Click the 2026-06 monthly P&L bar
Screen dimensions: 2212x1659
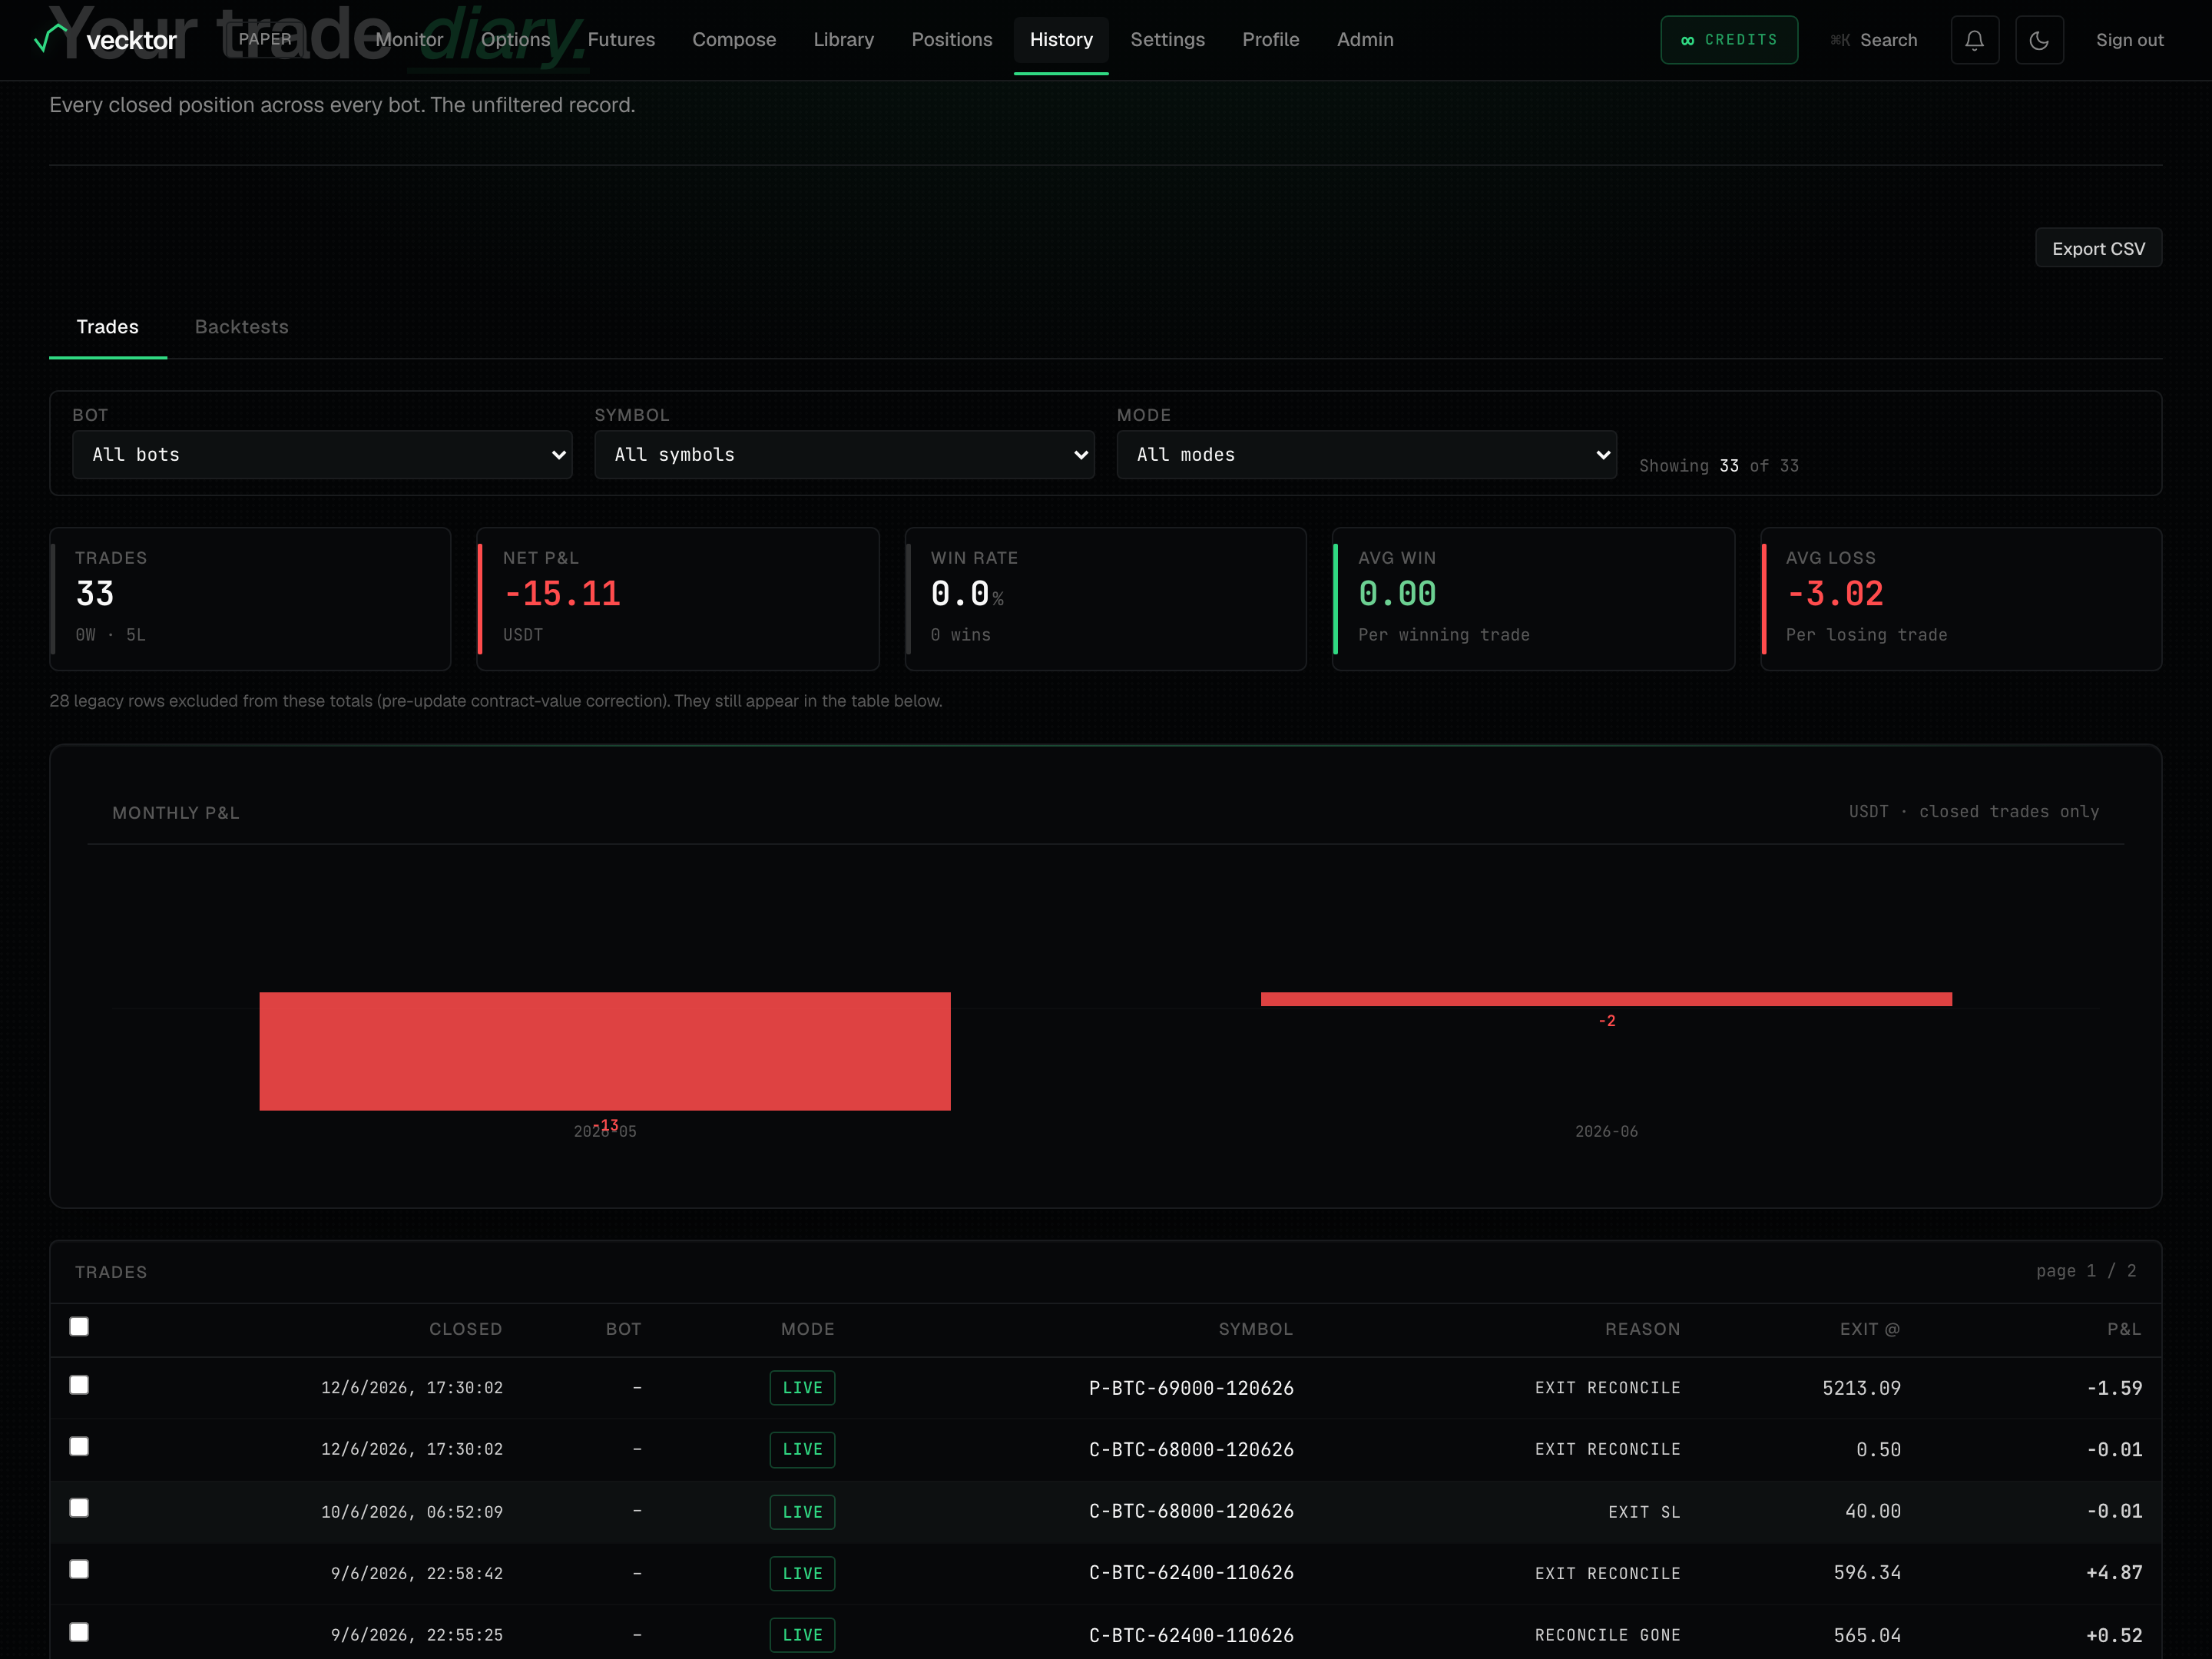(1606, 999)
